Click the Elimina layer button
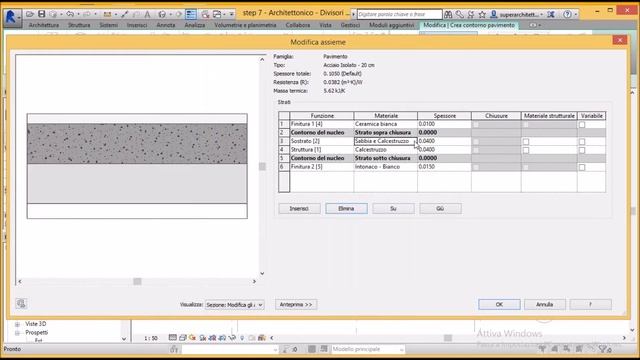The image size is (640, 360). (x=346, y=209)
